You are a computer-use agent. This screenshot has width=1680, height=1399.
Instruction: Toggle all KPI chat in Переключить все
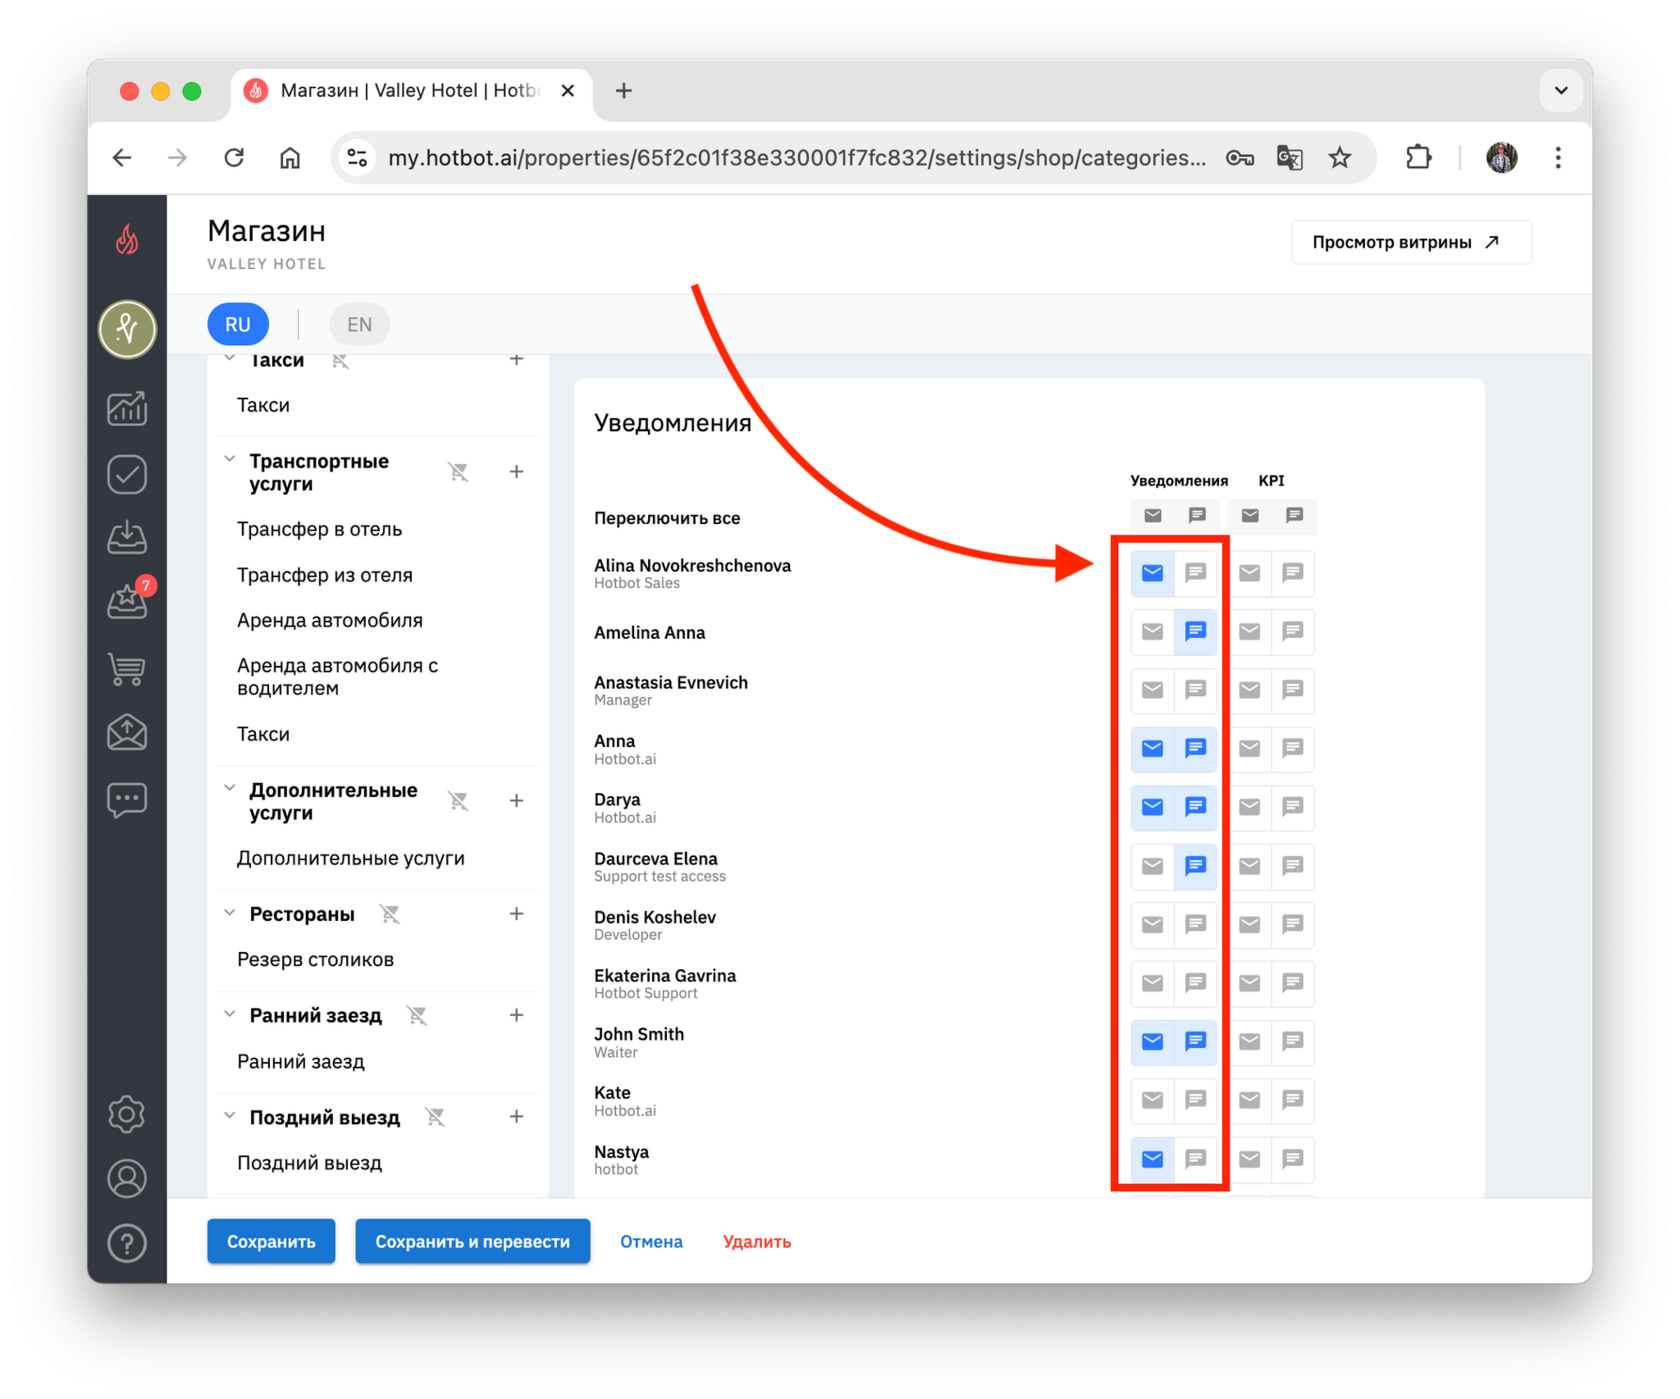tap(1294, 516)
